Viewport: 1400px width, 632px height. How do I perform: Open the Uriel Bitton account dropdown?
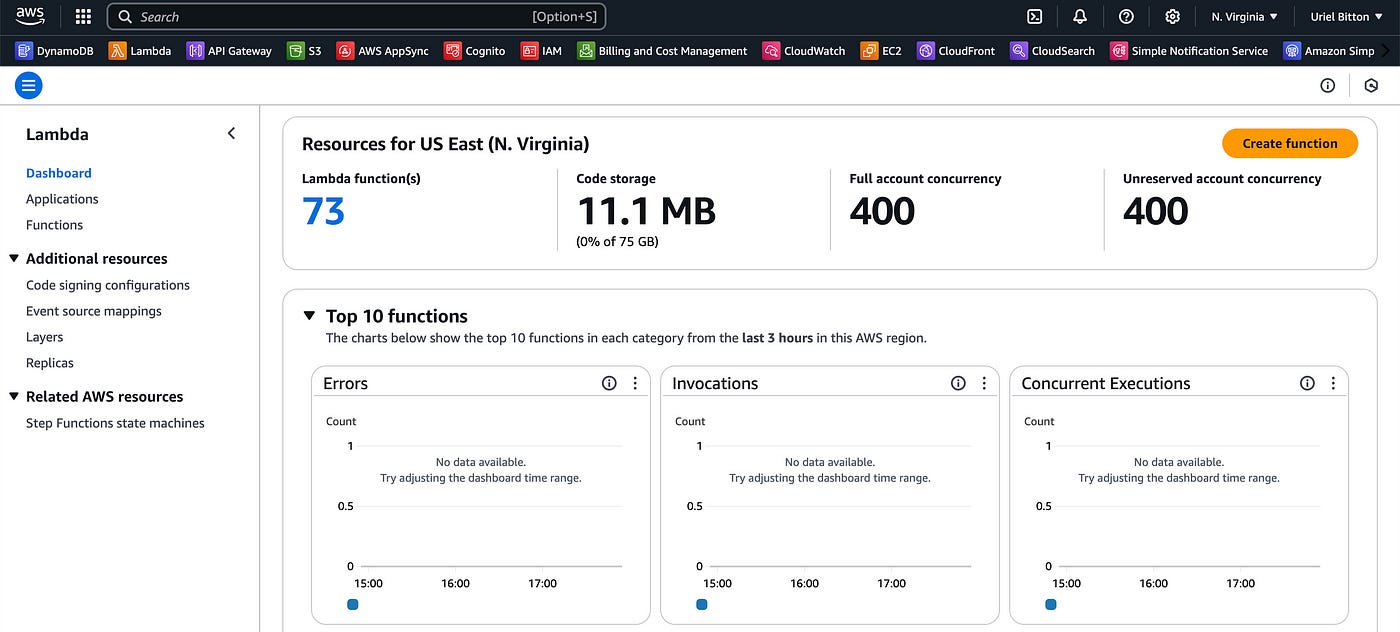point(1346,17)
